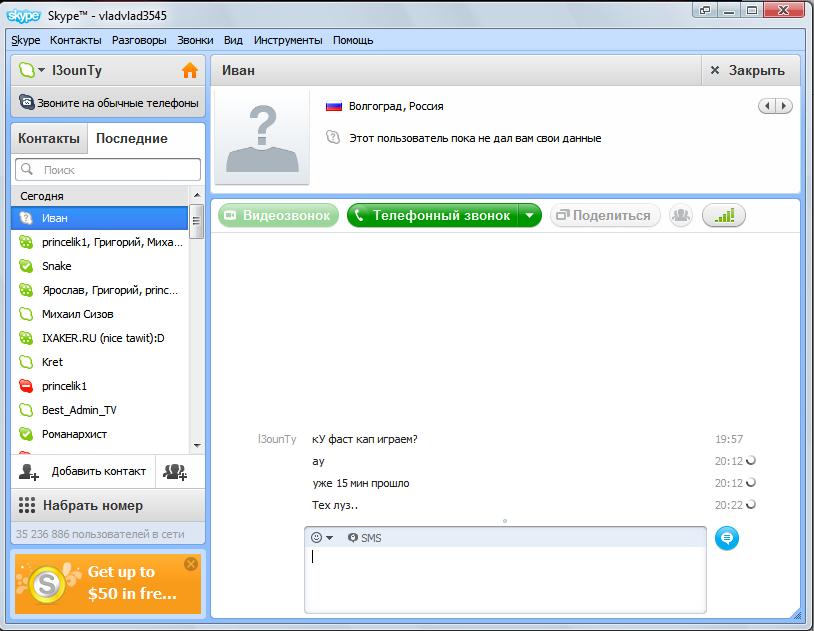Open the Snake contact

coord(100,266)
